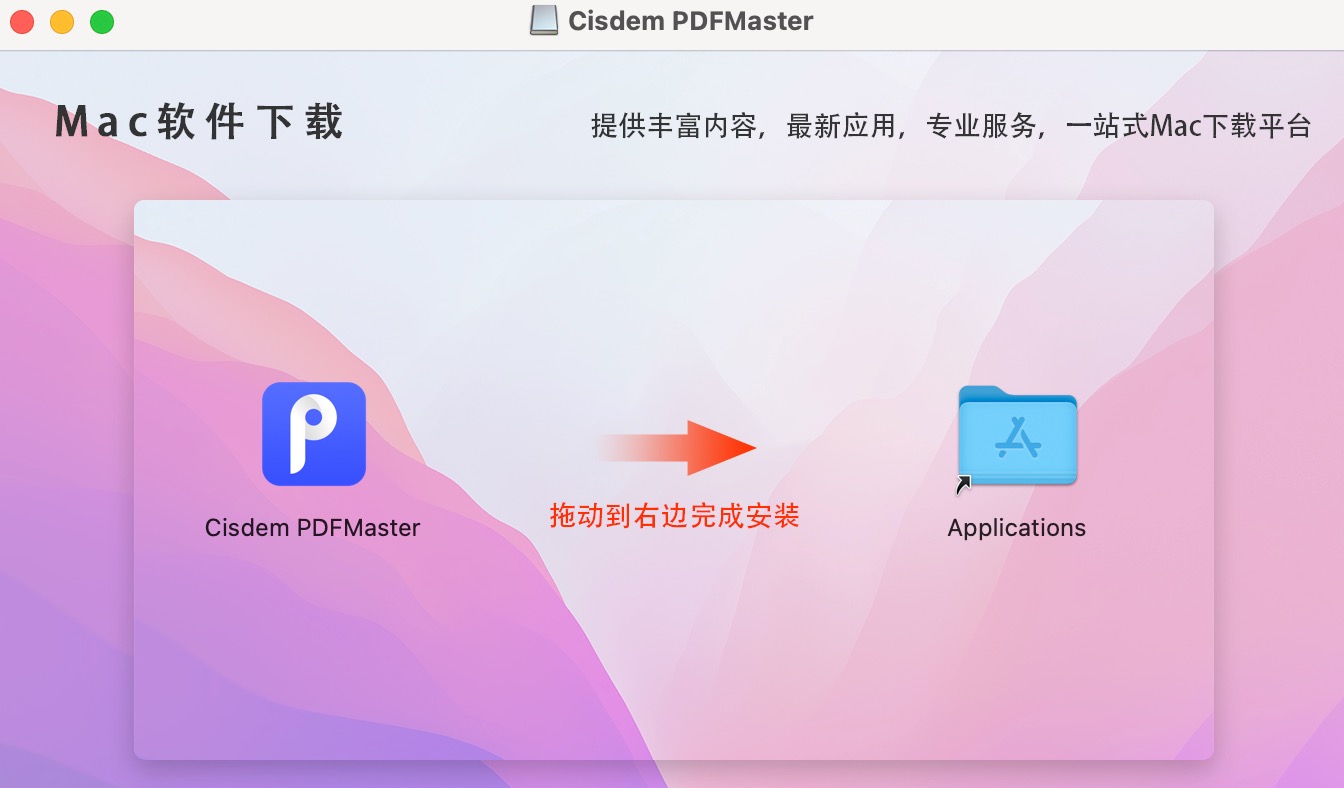Click the disk drive icon in title bar
The height and width of the screenshot is (788, 1344).
pyautogui.click(x=544, y=20)
